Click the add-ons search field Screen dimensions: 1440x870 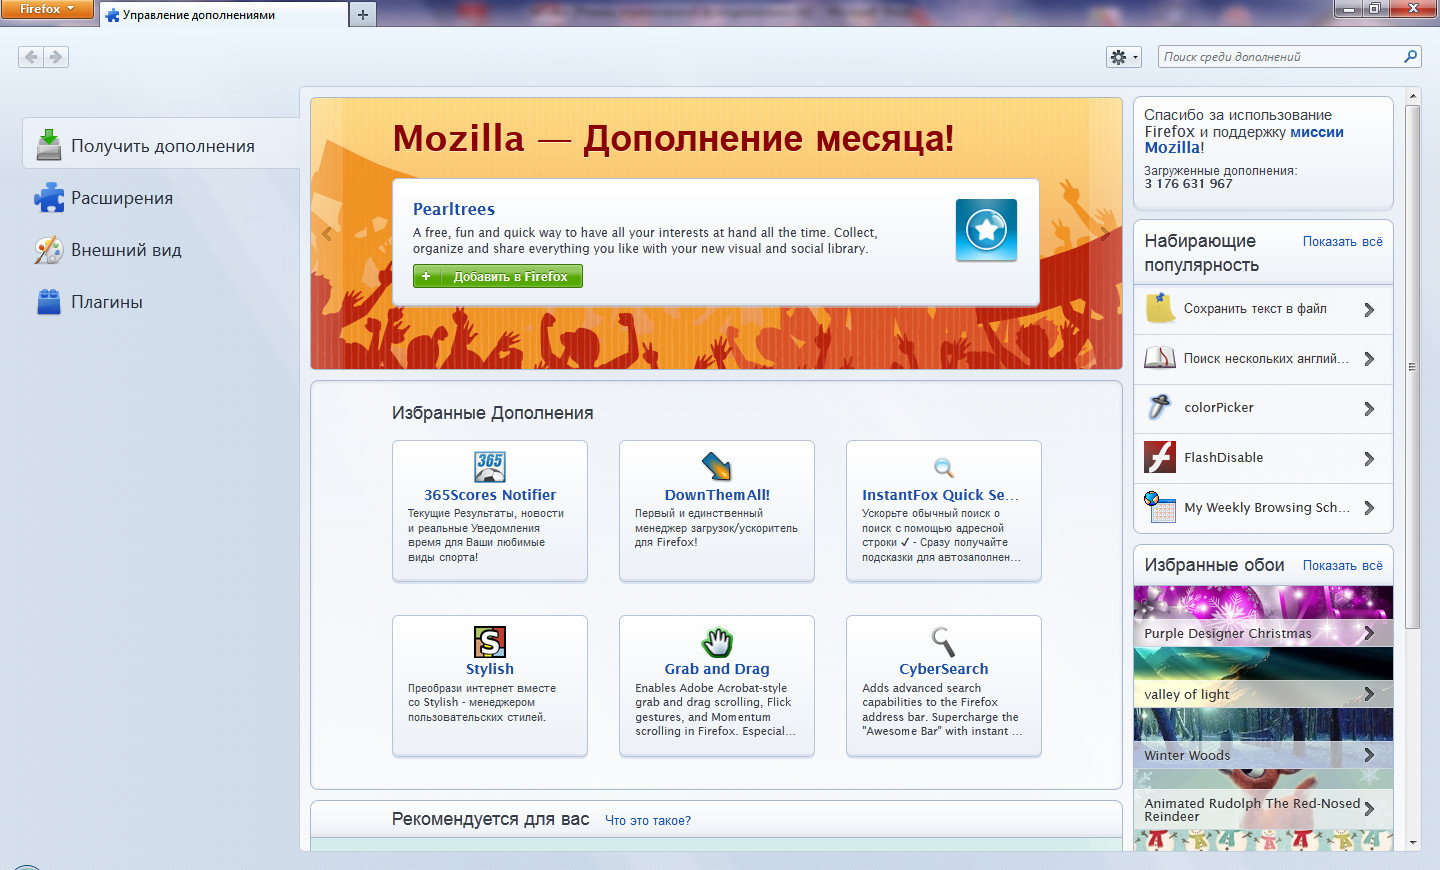point(1280,57)
